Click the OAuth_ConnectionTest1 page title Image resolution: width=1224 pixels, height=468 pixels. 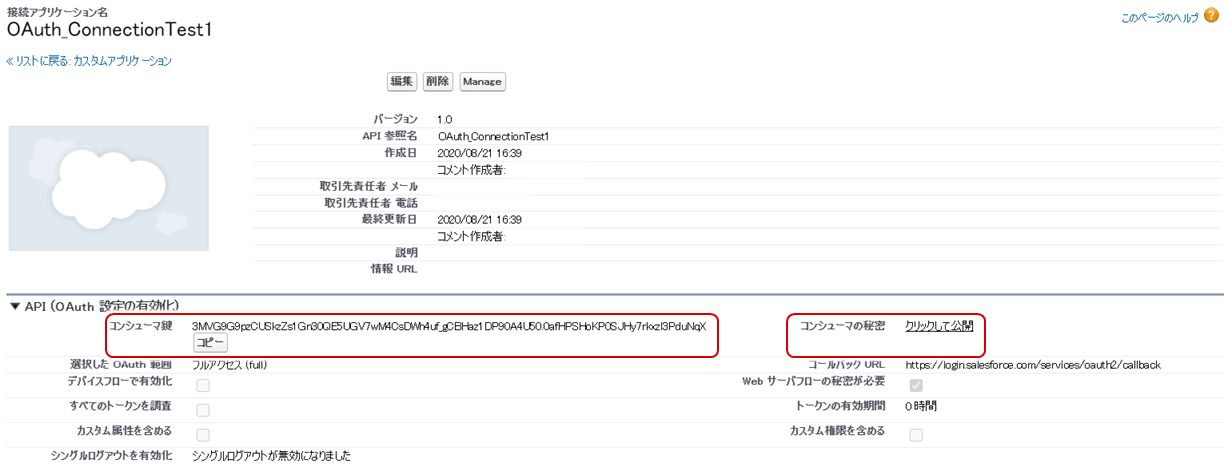point(110,30)
